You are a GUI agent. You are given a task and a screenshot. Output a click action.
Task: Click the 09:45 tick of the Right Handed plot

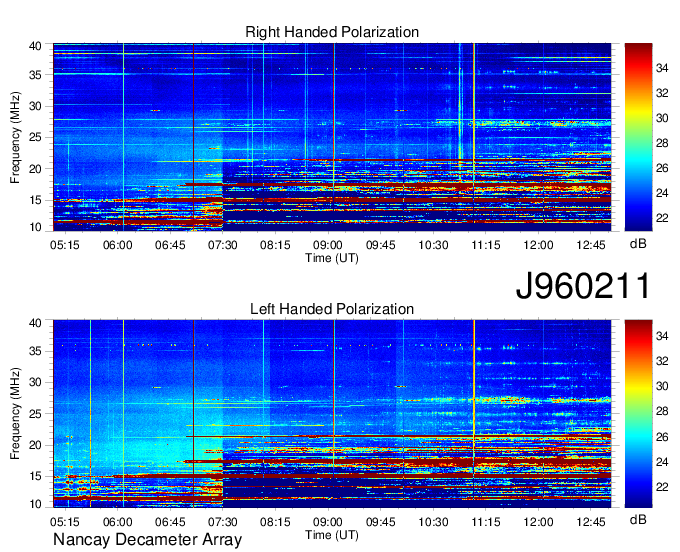click(380, 245)
